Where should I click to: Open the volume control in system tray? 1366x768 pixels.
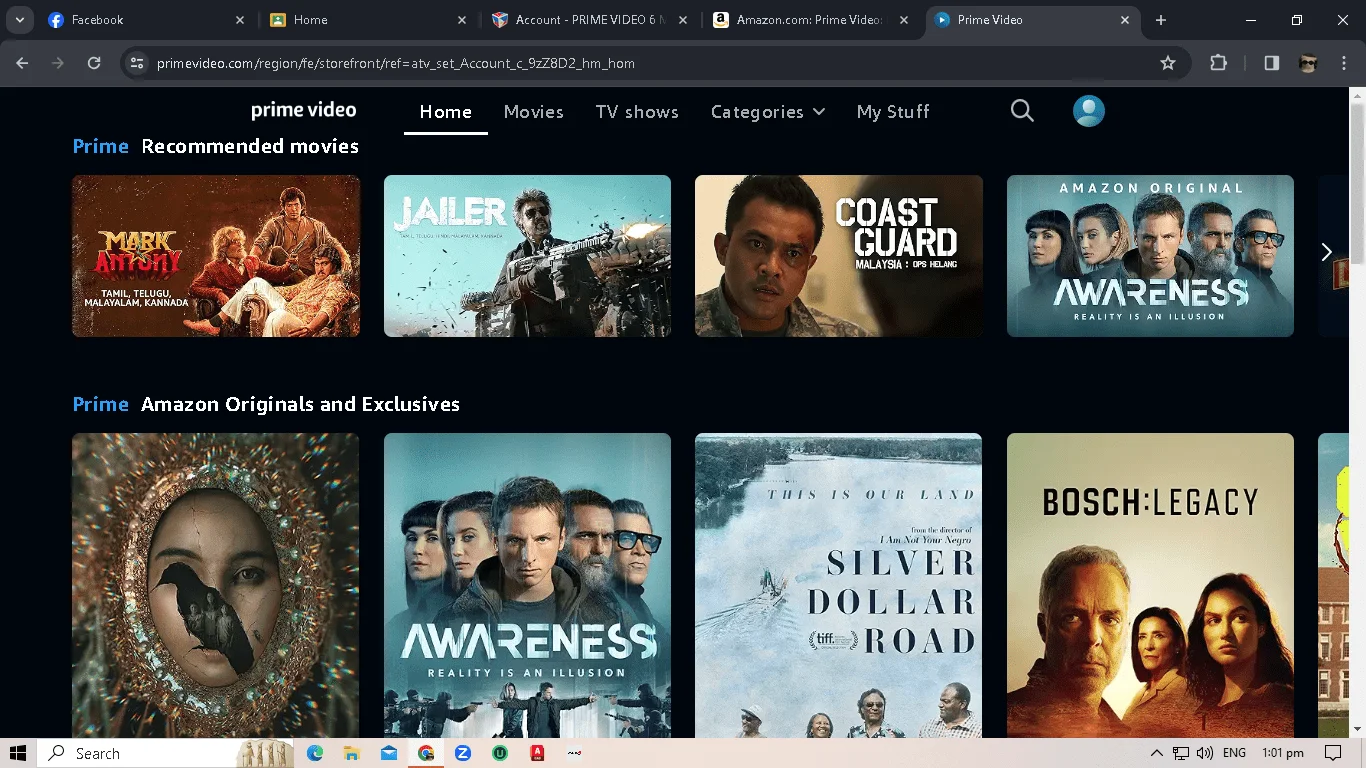click(1204, 753)
